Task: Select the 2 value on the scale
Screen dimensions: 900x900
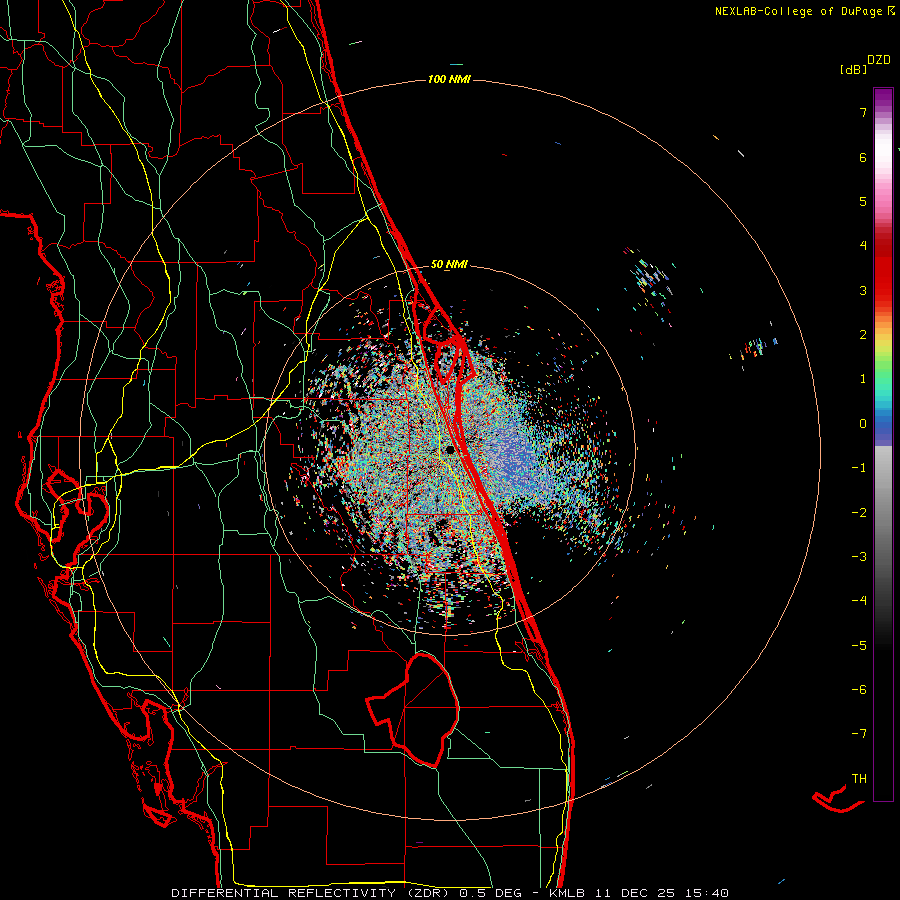Action: click(863, 335)
